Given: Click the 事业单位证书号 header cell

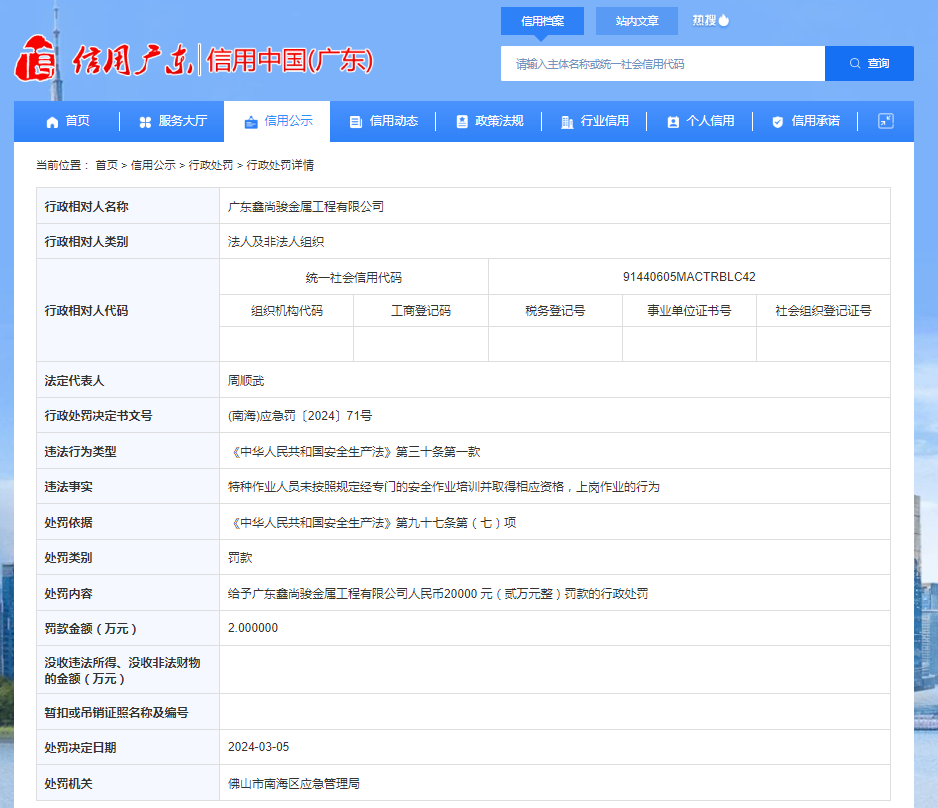Looking at the screenshot, I should coord(689,311).
